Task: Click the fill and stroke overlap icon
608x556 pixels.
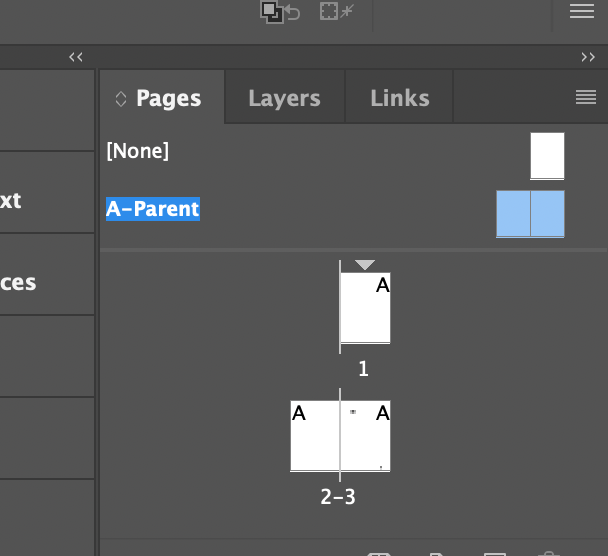Action: (272, 12)
